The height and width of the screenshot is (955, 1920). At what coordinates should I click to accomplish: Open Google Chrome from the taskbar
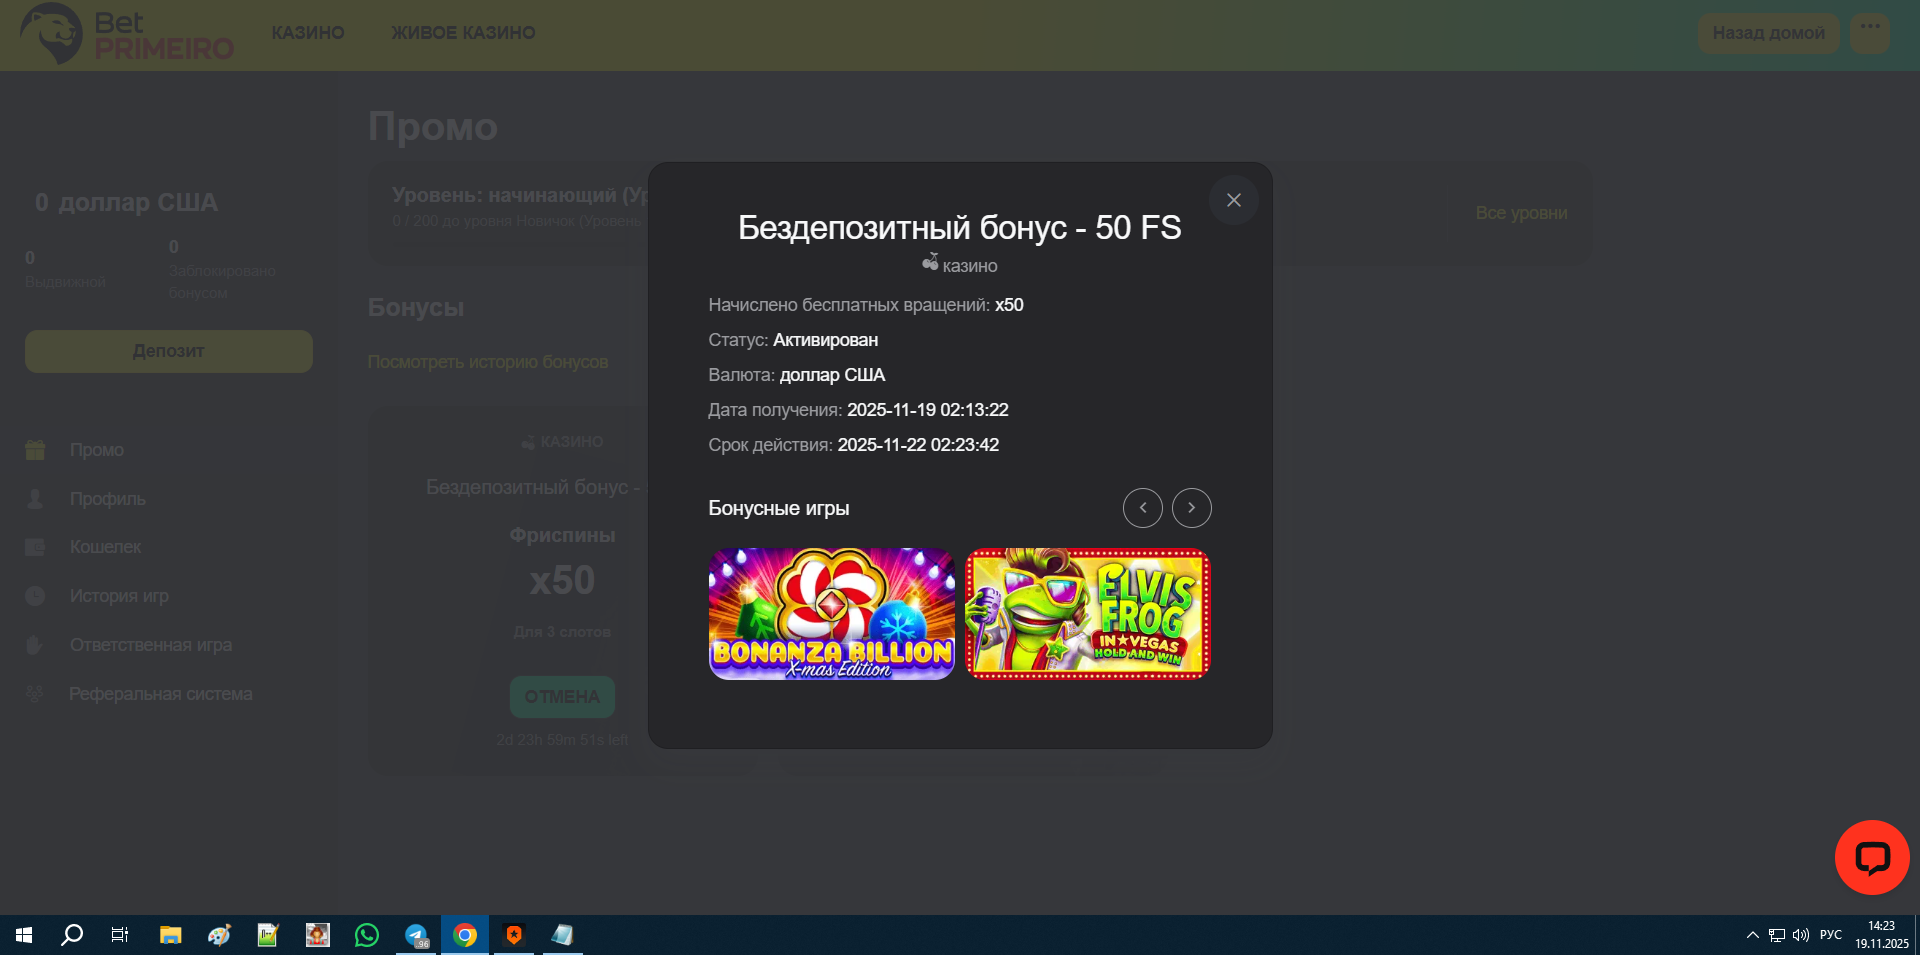click(465, 935)
